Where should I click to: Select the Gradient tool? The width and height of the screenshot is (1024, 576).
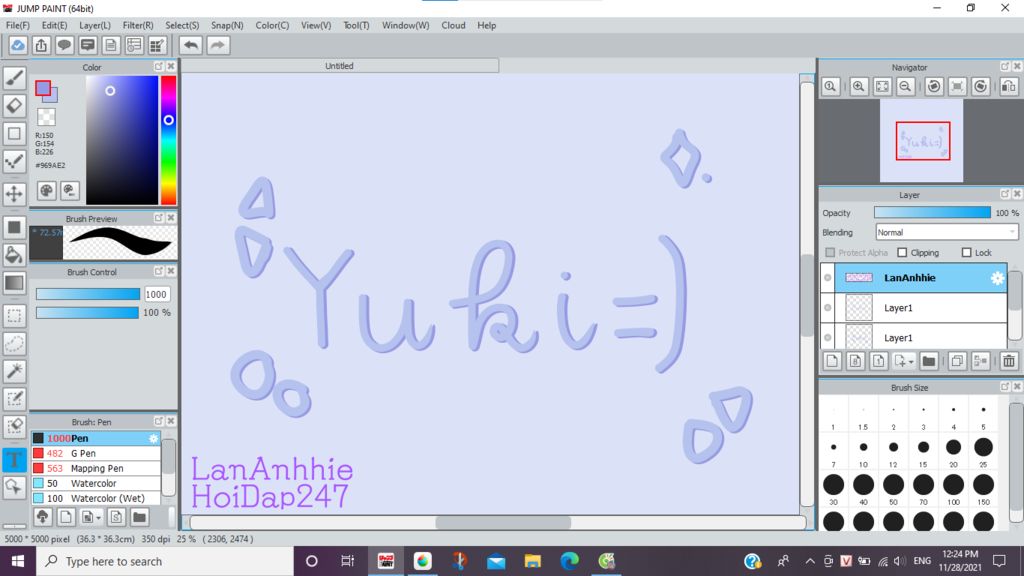point(14,283)
